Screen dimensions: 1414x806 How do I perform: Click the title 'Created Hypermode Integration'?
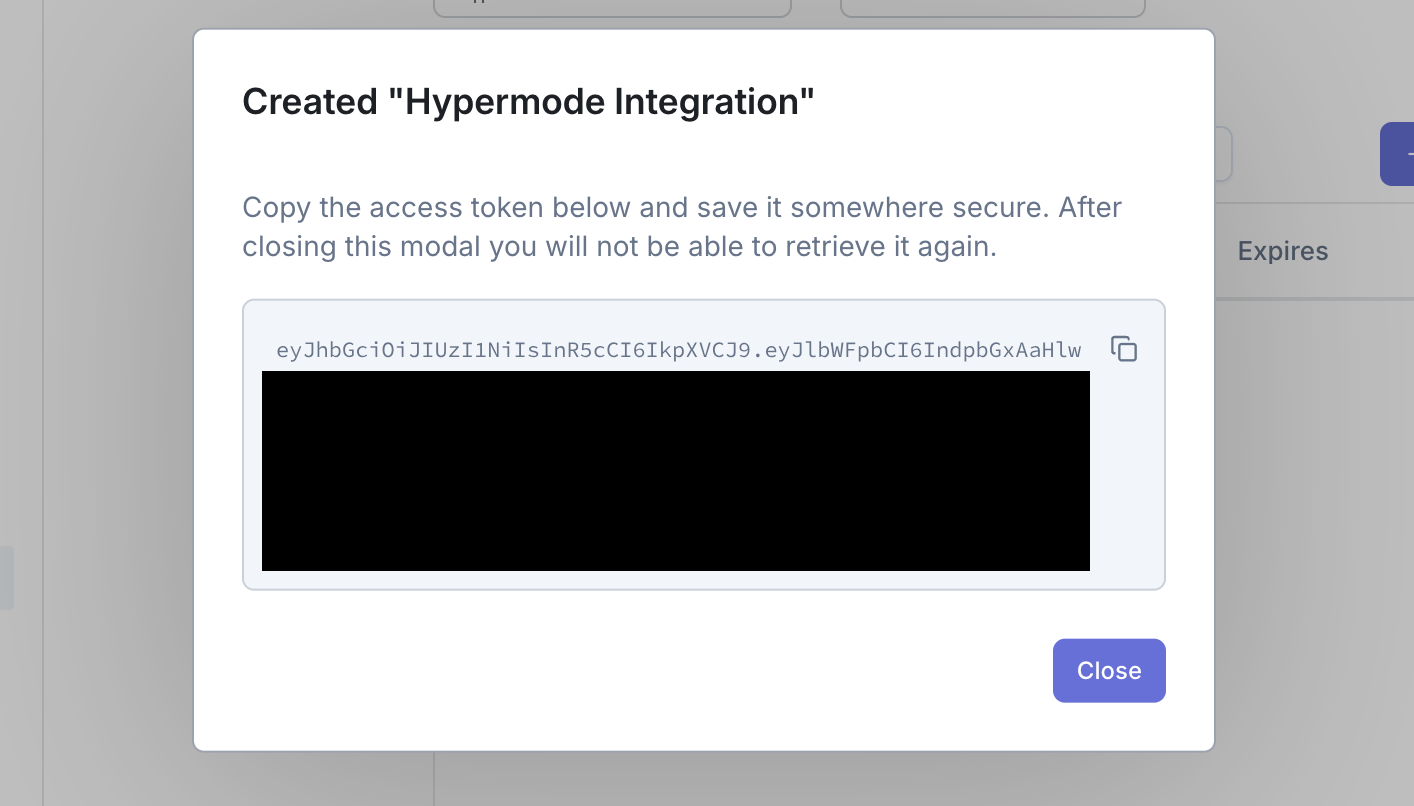528,100
